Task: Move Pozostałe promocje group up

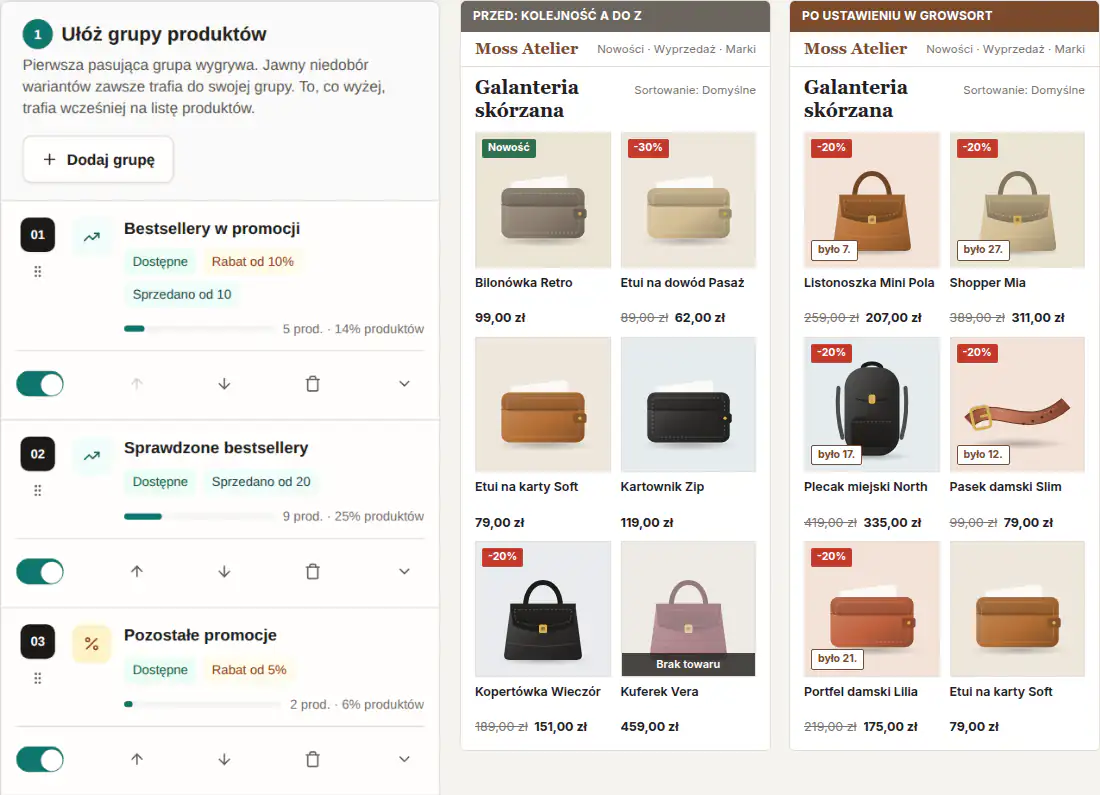Action: pyautogui.click(x=137, y=759)
